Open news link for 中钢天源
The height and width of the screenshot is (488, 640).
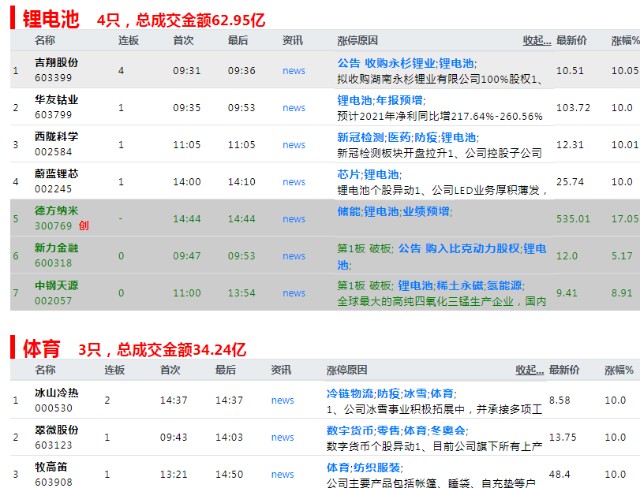tap(293, 293)
